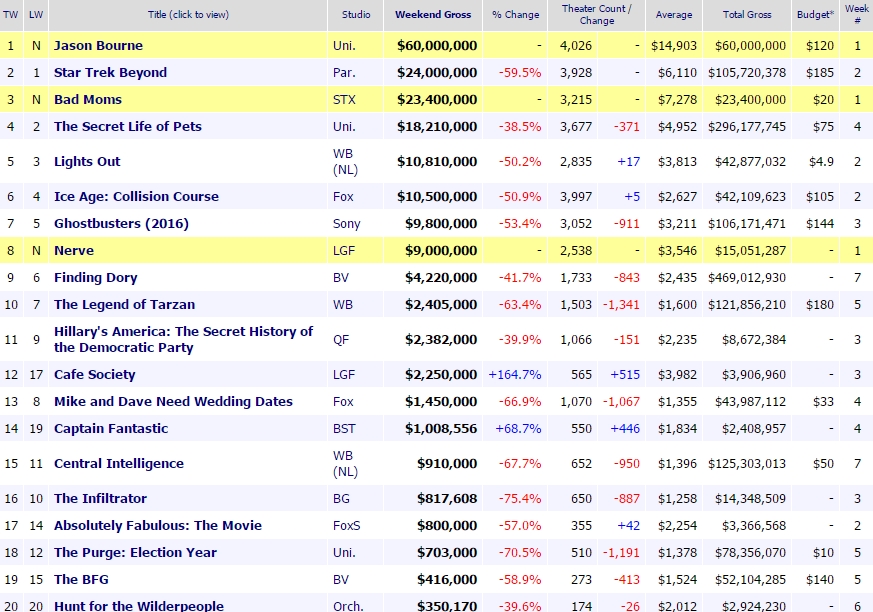Open Hunt for the Wilderpeople link
This screenshot has height=612, width=873.
(139, 605)
